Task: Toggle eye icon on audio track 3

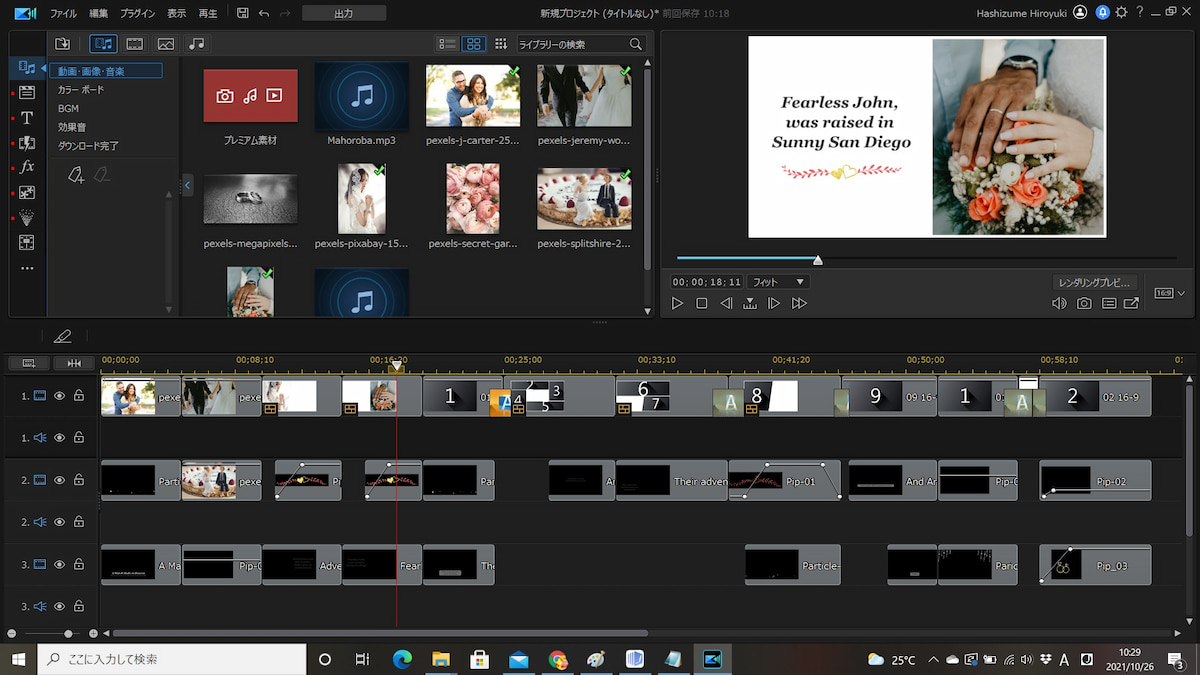Action: [x=59, y=606]
